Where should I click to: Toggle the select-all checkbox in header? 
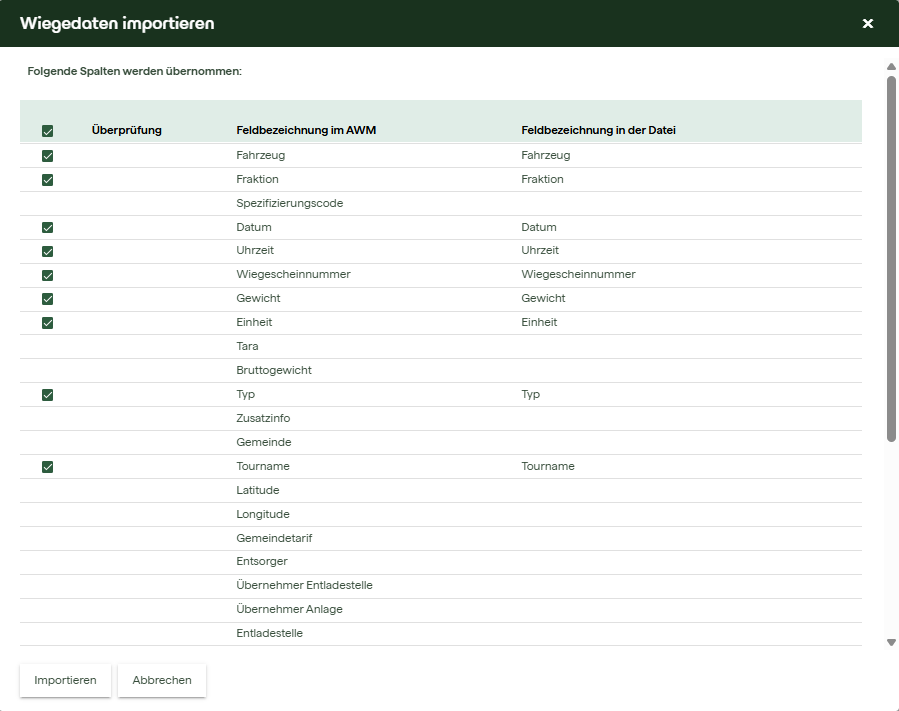(47, 131)
